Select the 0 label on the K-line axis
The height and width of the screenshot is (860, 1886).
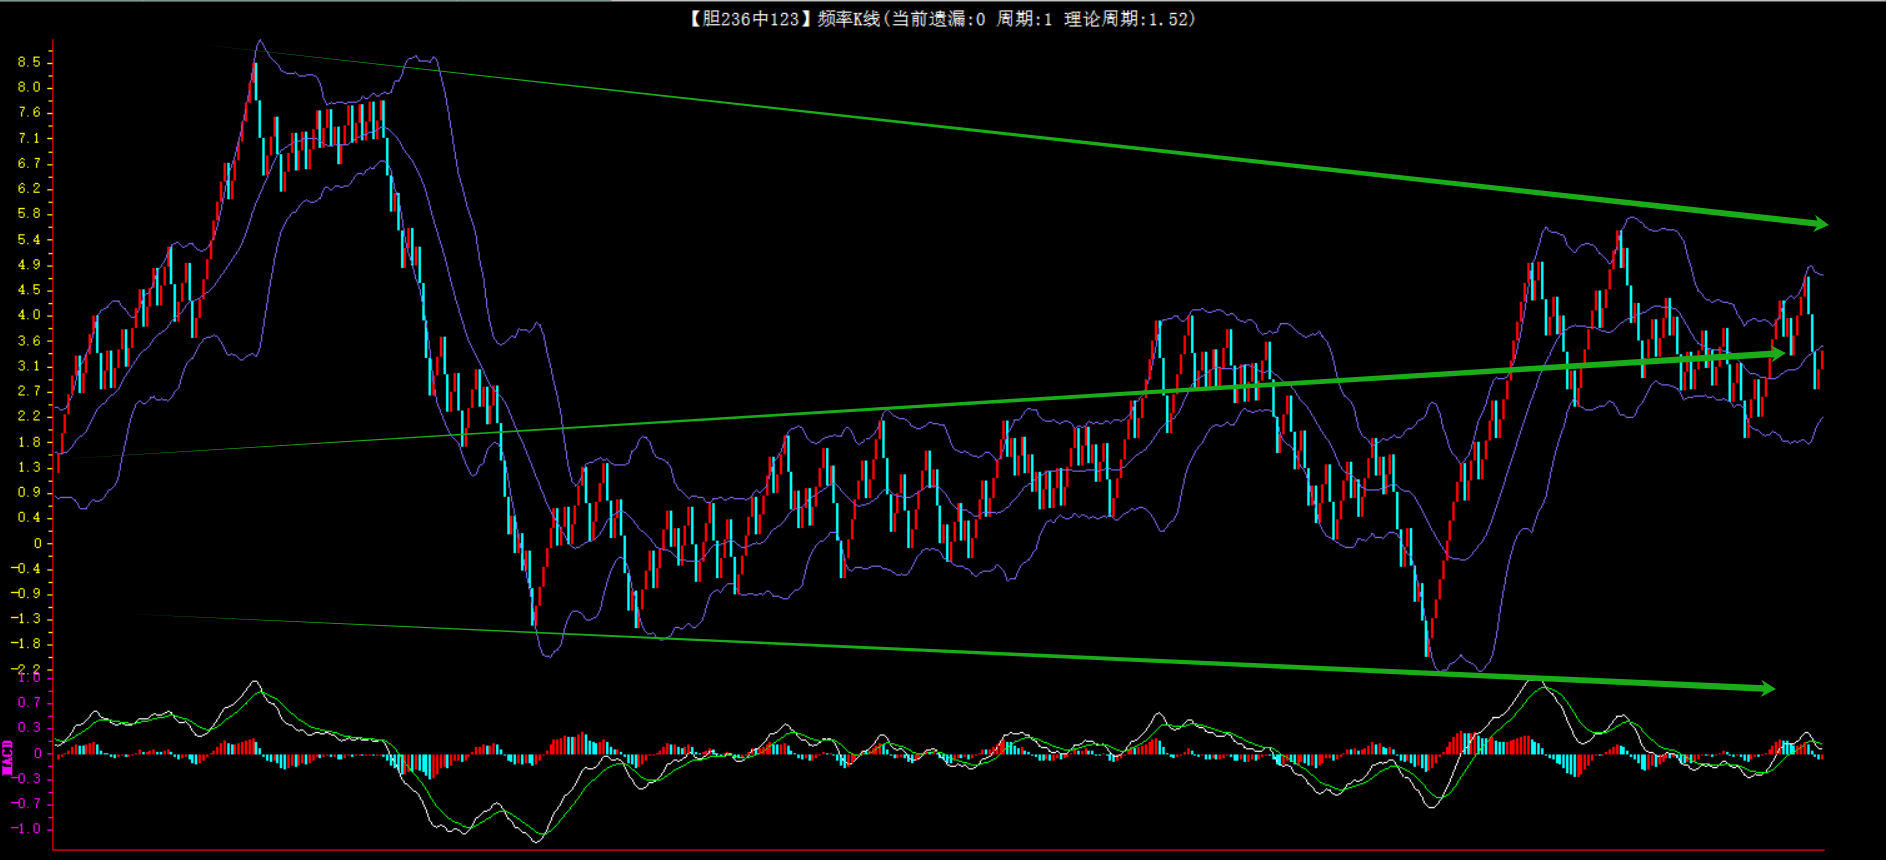38,544
